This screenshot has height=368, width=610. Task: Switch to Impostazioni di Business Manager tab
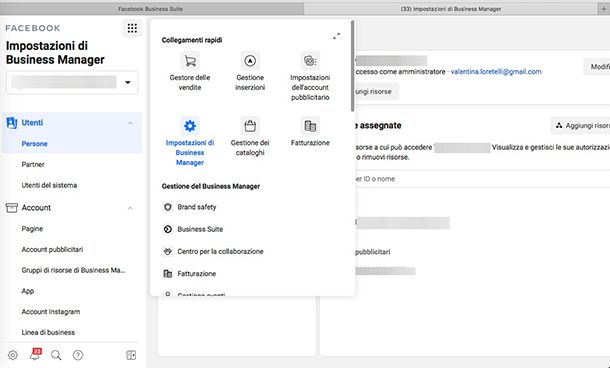(450, 9)
